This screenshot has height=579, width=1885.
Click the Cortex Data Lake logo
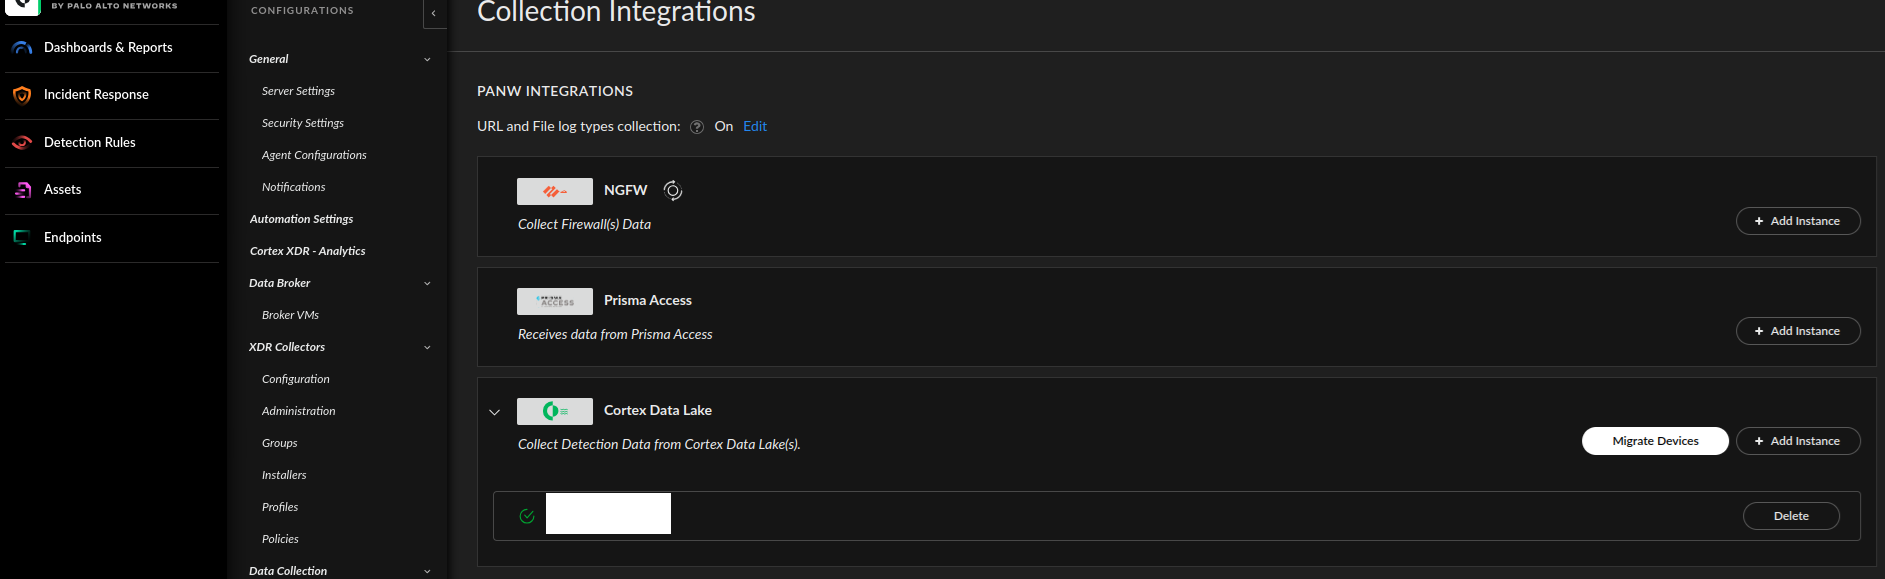pos(555,411)
